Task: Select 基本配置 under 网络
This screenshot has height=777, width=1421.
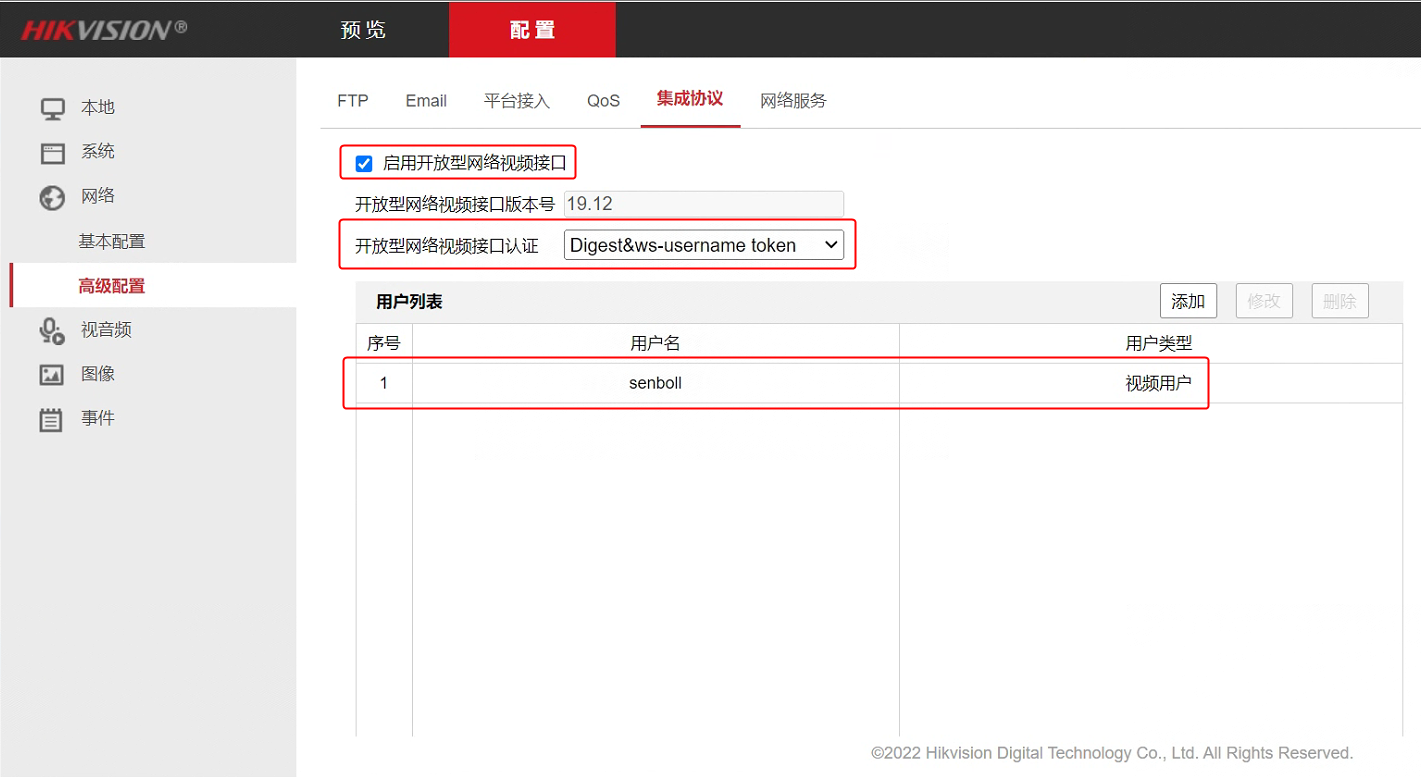Action: pyautogui.click(x=112, y=242)
